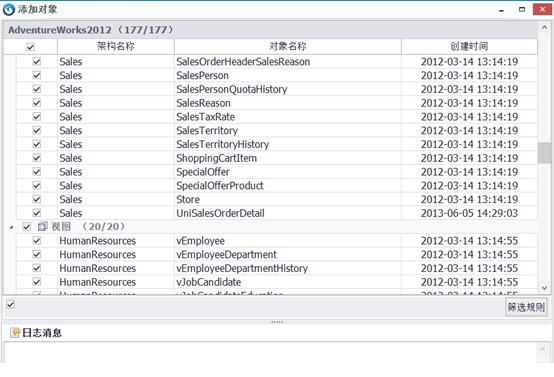554x377 pixels.
Task: Maximize the 添加对象 window
Action: 522,10
